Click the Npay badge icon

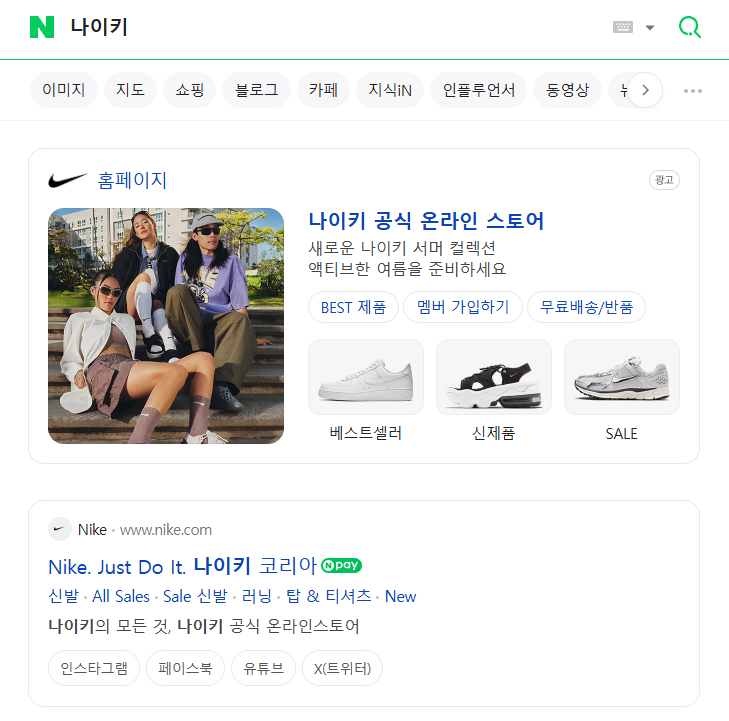tap(341, 565)
